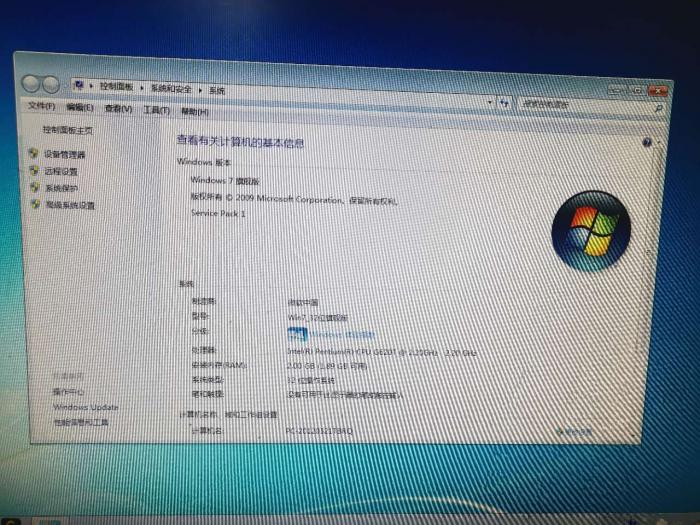Click the Intel(R) Pentium(R) CPU processor value
Screen dimensions: 700x525
[382, 352]
